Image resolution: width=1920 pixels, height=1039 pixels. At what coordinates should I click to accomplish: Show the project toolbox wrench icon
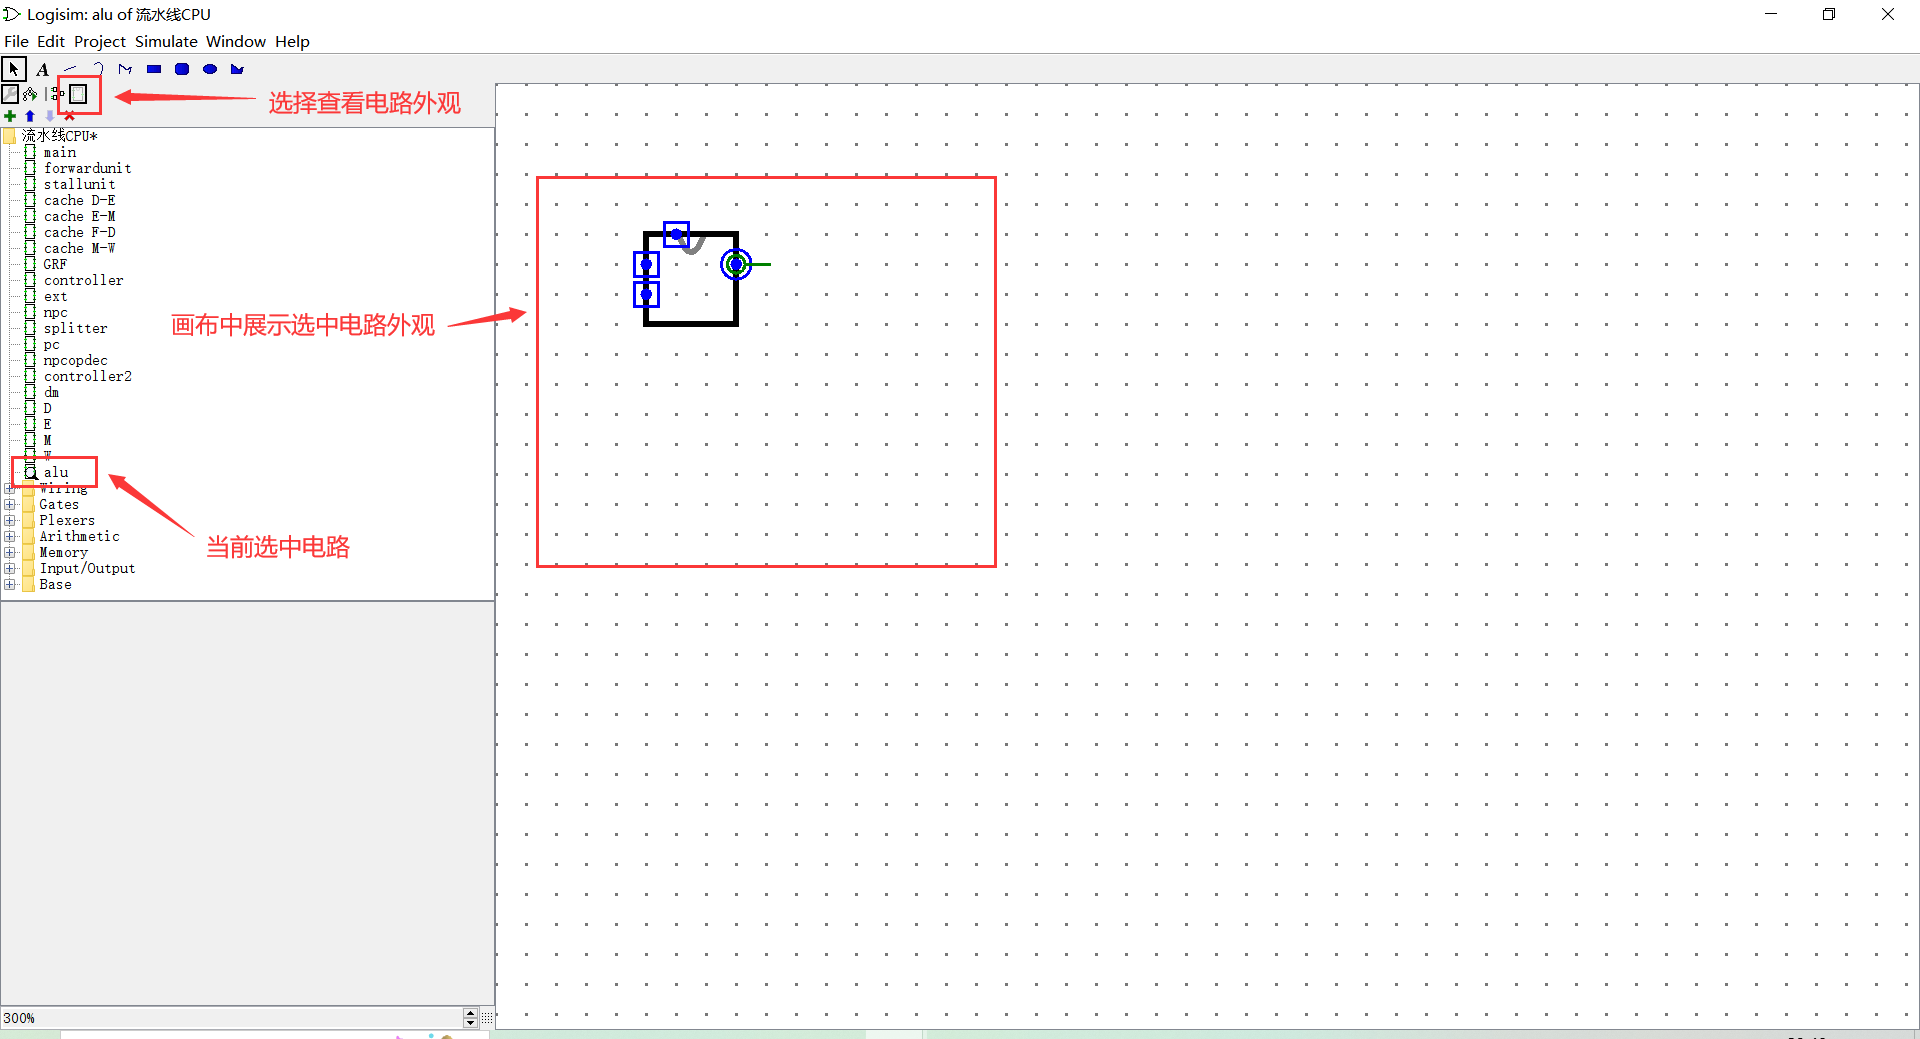pyautogui.click(x=10, y=94)
